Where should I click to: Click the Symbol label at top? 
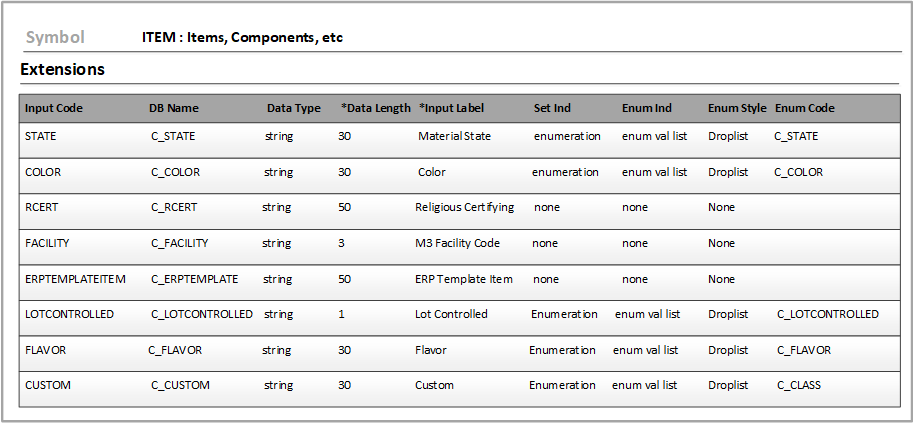point(55,38)
